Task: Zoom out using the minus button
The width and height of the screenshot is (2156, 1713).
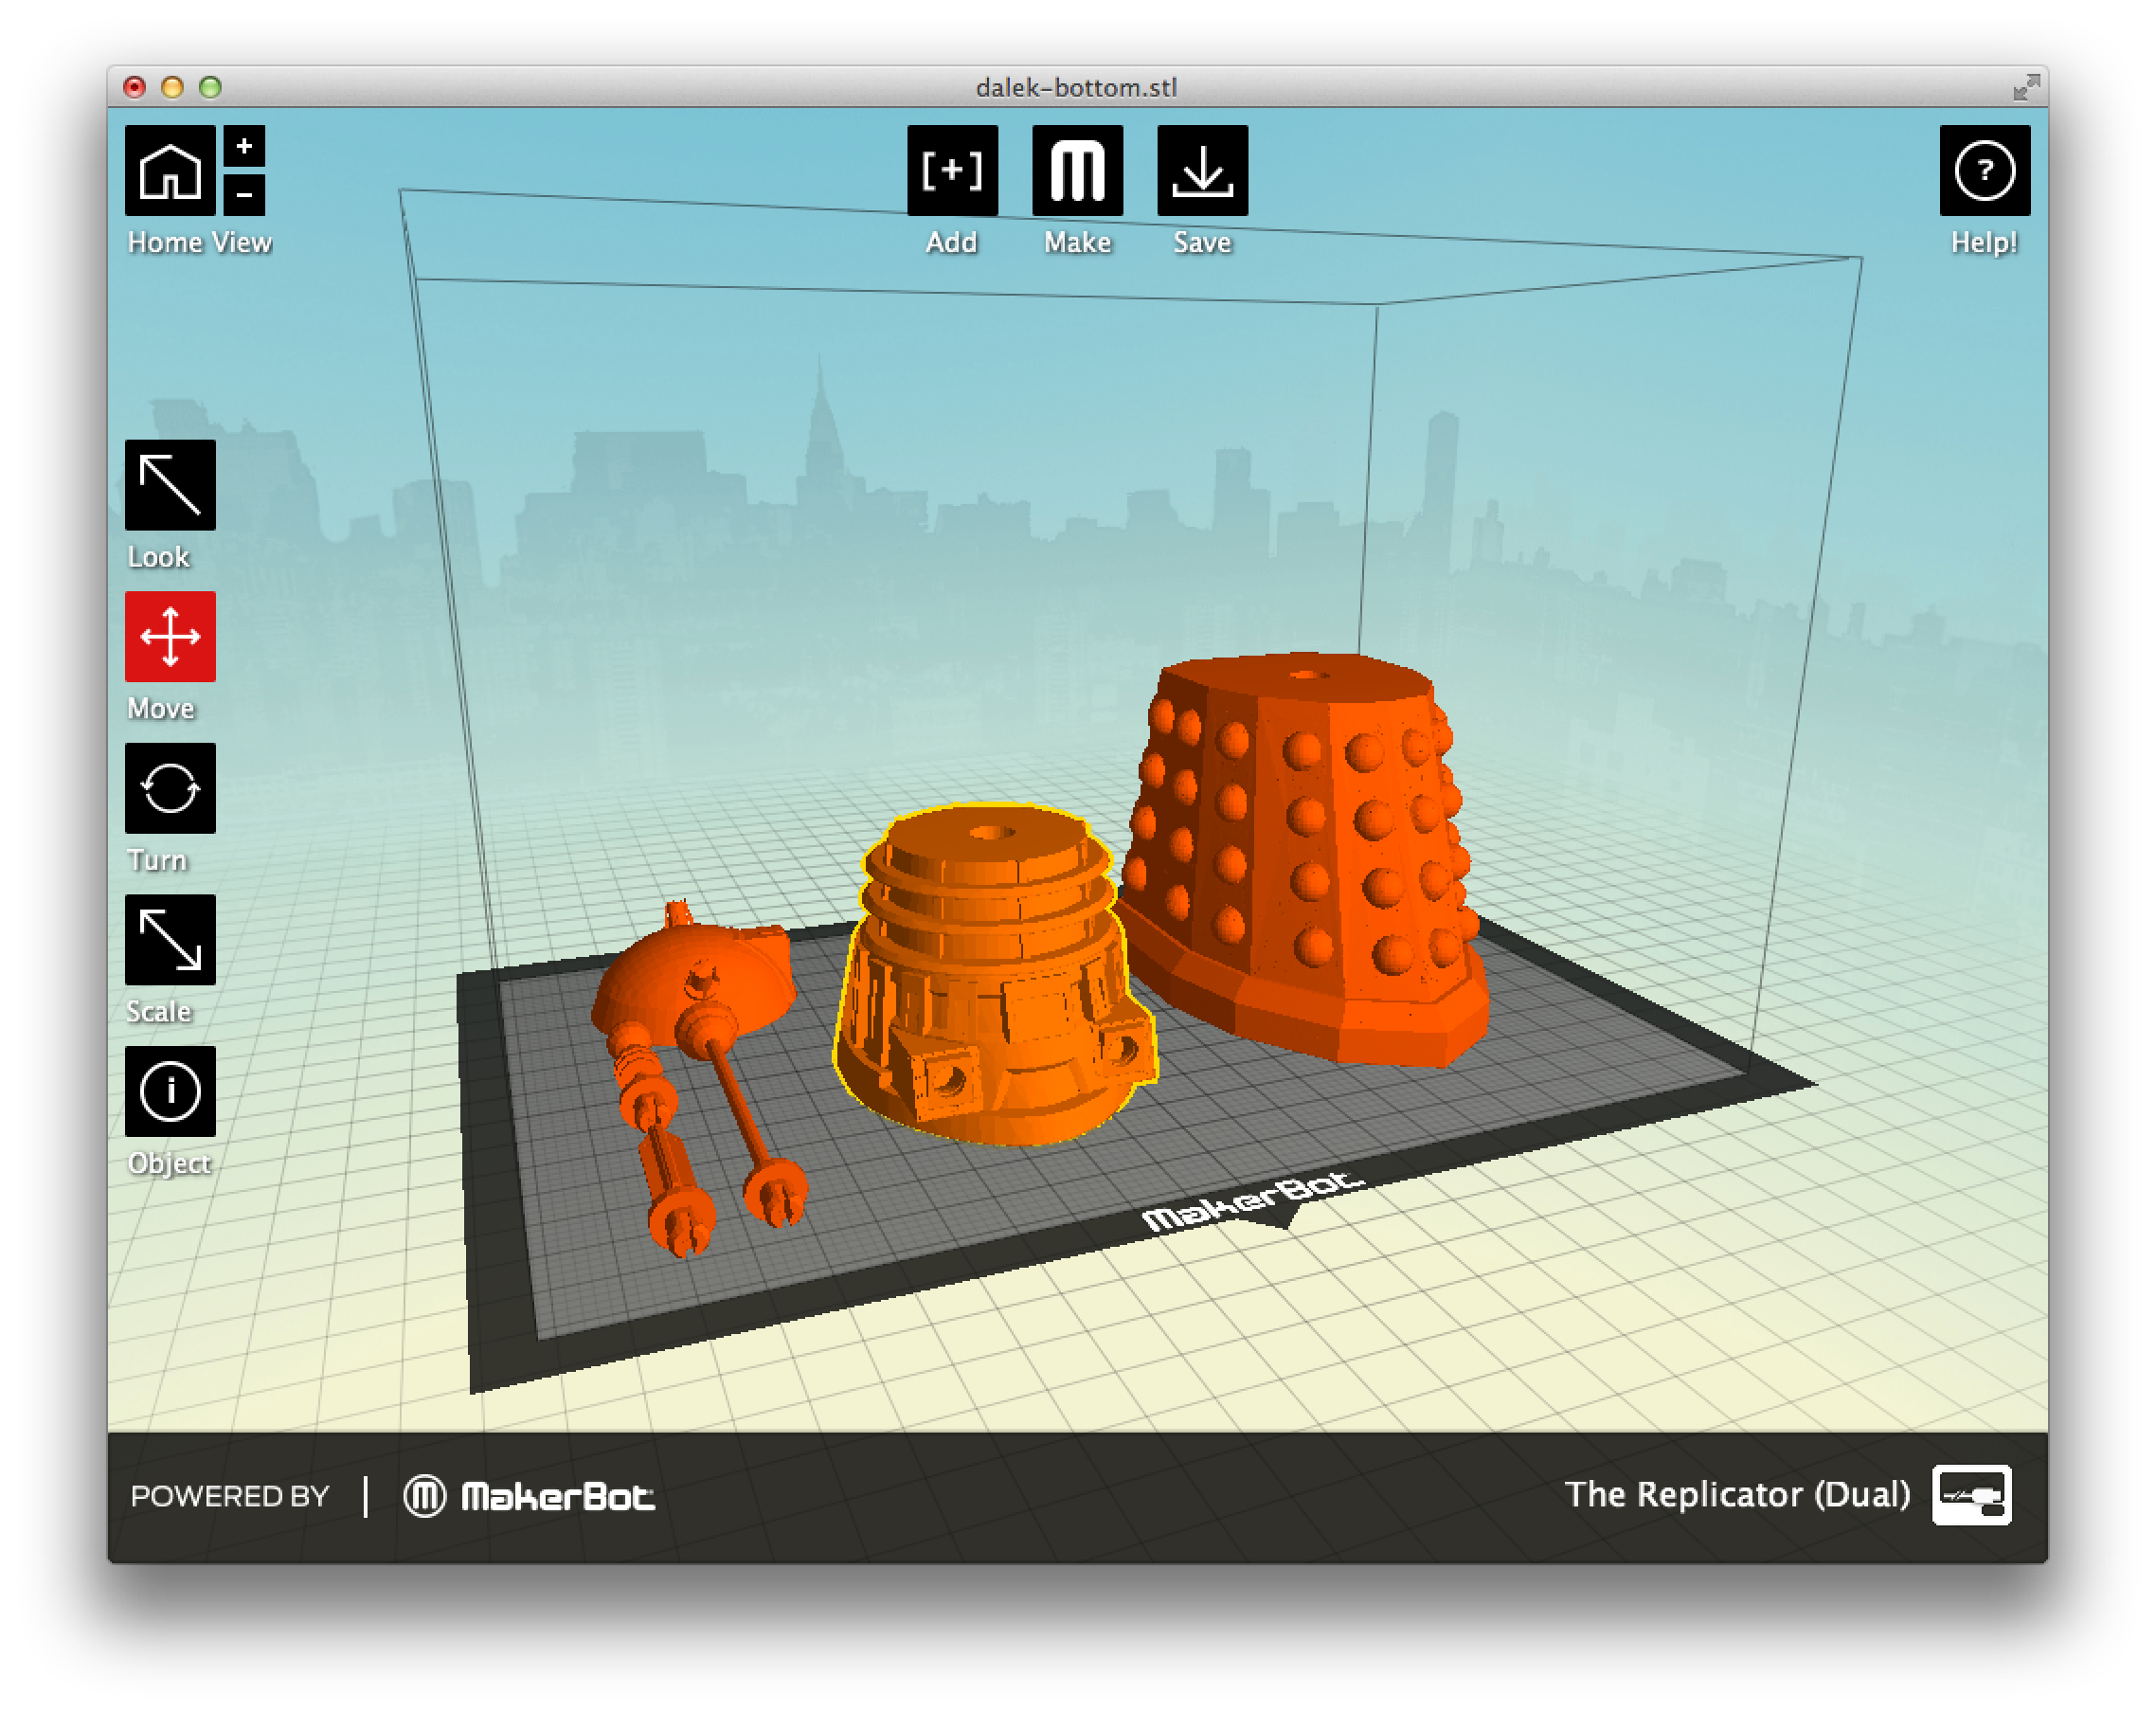Action: pyautogui.click(x=243, y=196)
